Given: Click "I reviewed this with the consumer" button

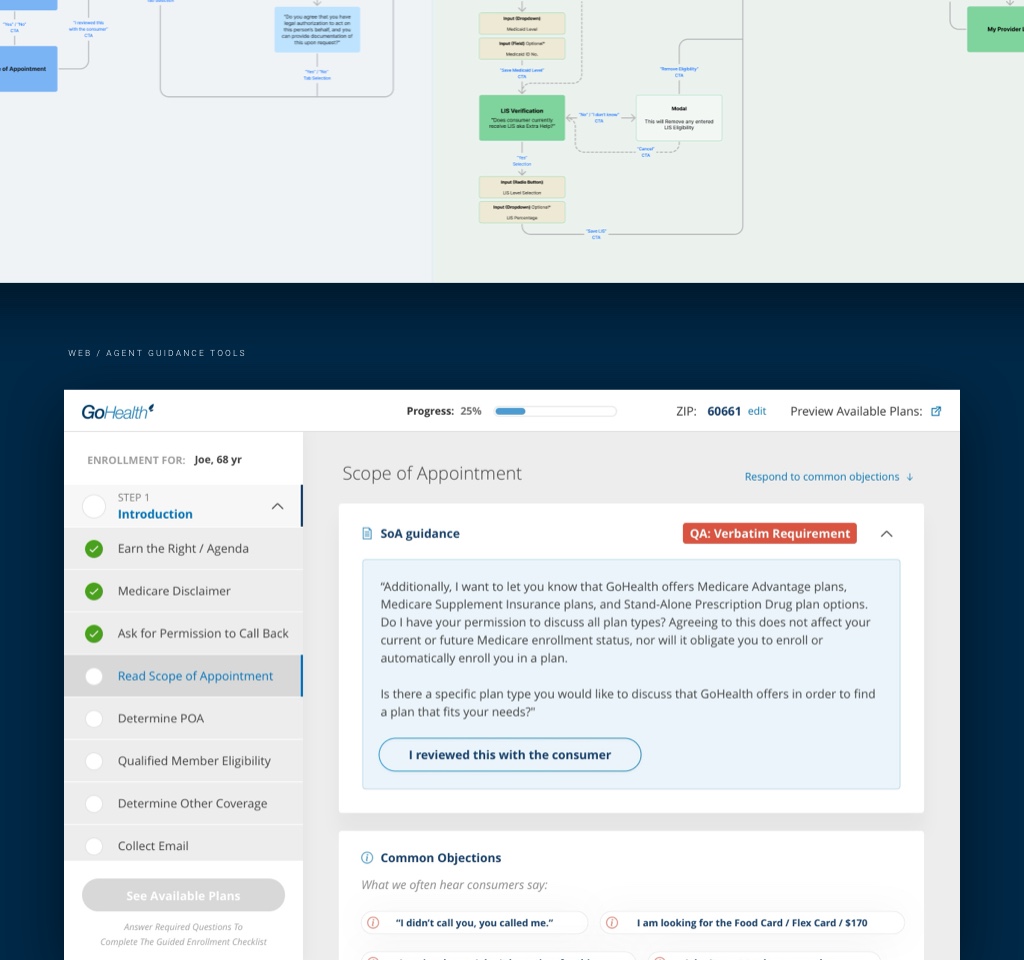Looking at the screenshot, I should pyautogui.click(x=509, y=755).
